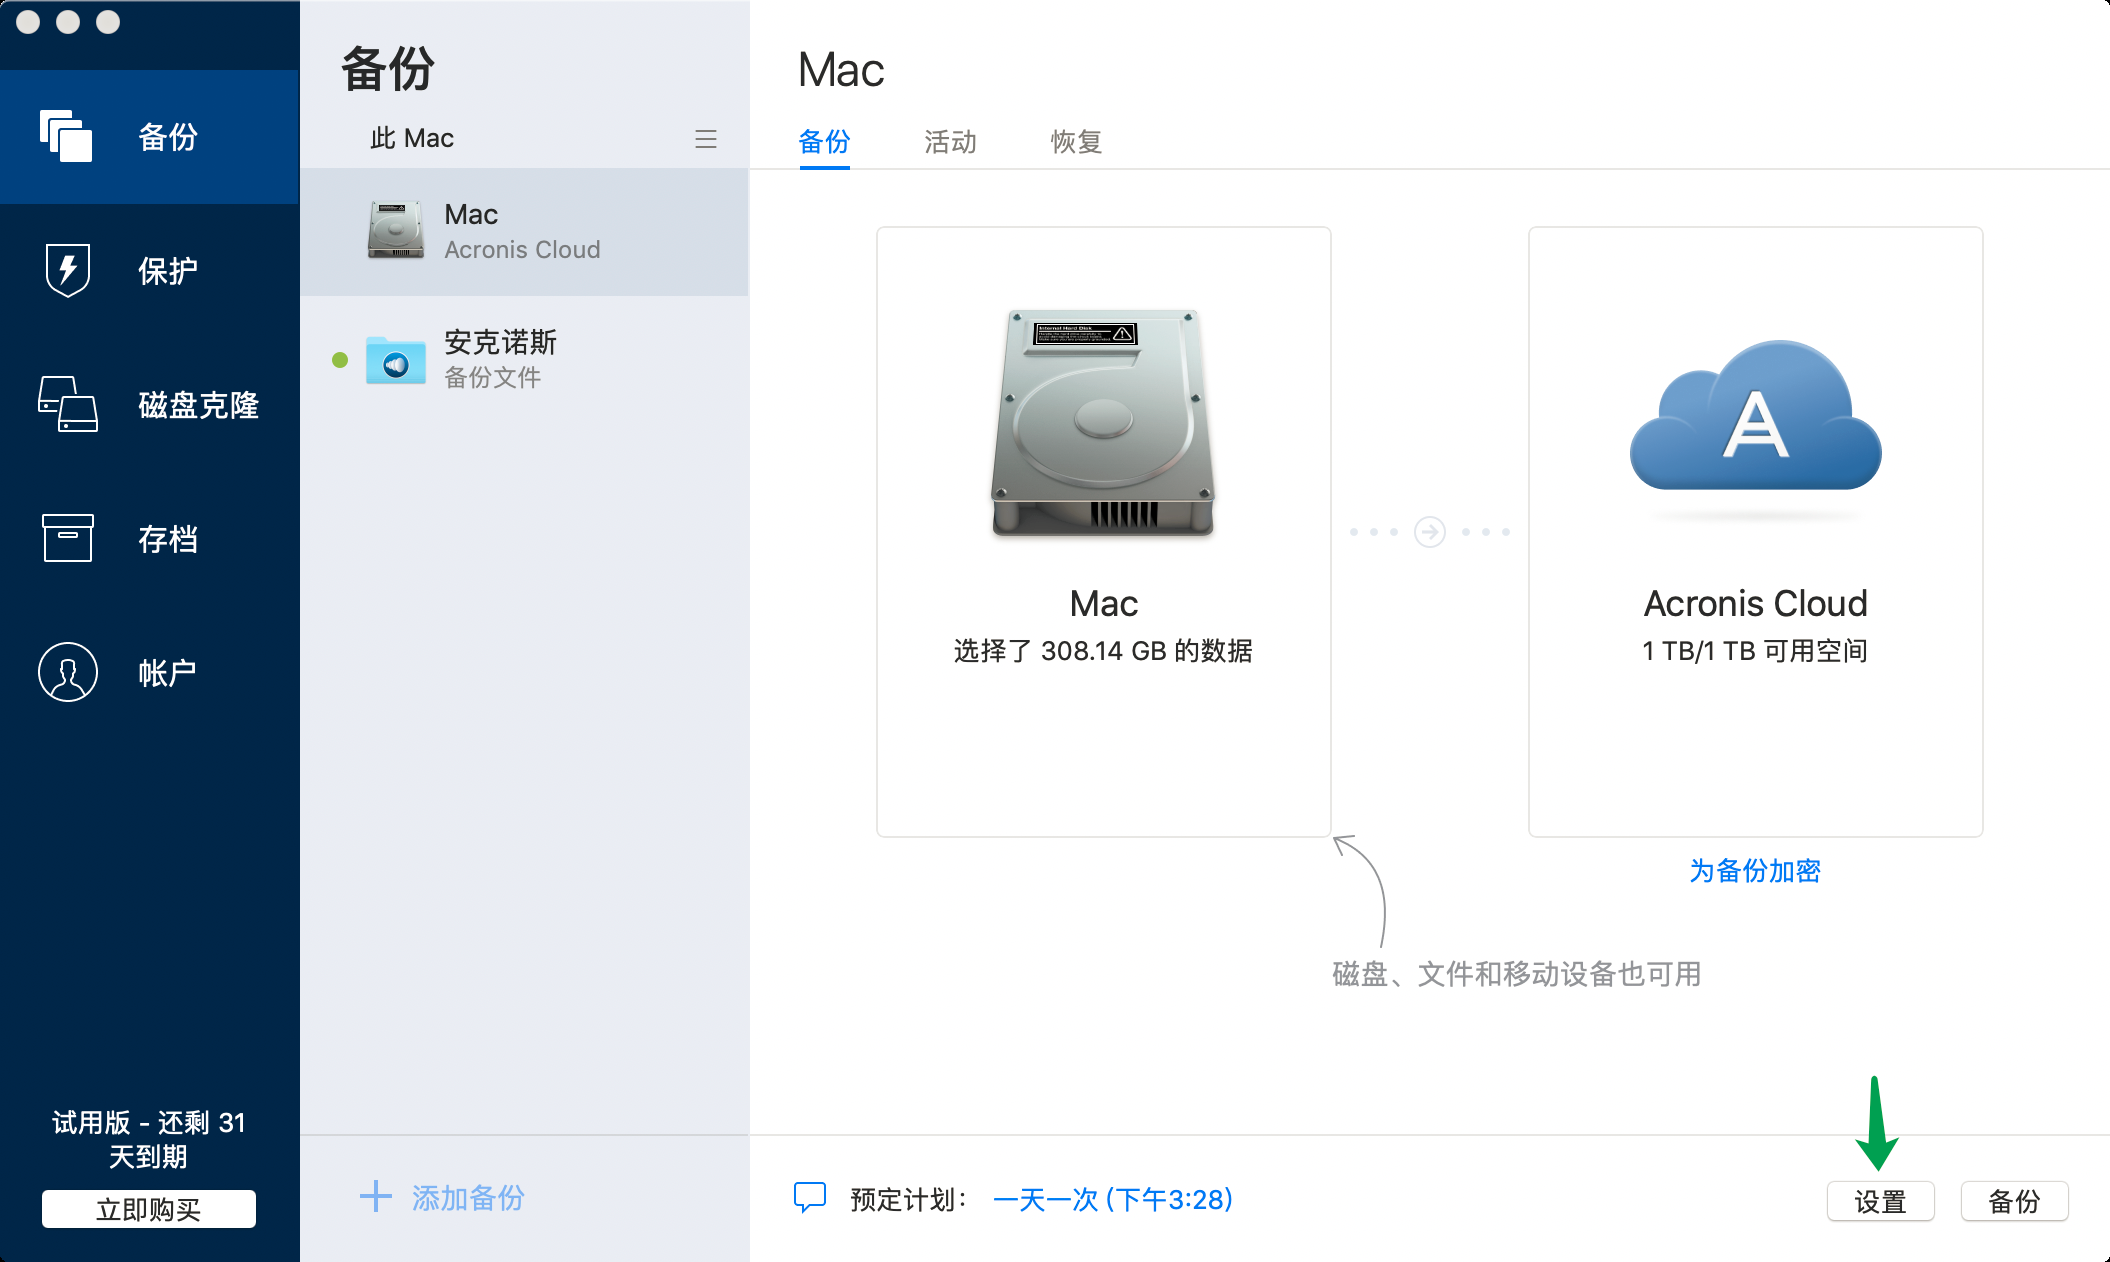Image resolution: width=2110 pixels, height=1262 pixels.
Task: Switch to the 活动 tab
Action: tap(950, 142)
